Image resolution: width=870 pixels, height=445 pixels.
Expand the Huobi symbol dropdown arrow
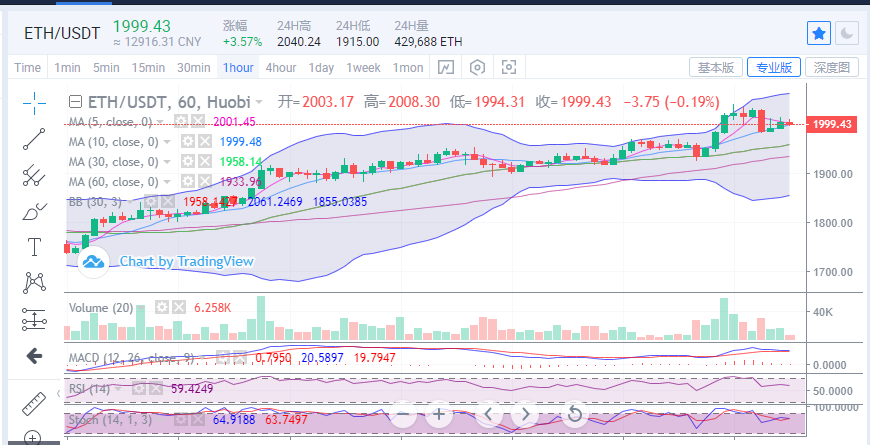pyautogui.click(x=258, y=102)
